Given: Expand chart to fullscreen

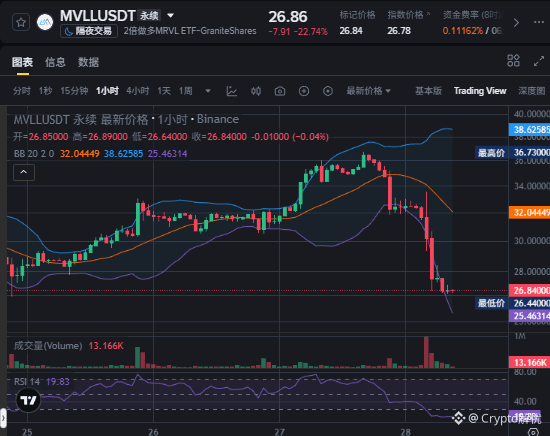Looking at the screenshot, I should (539, 61).
